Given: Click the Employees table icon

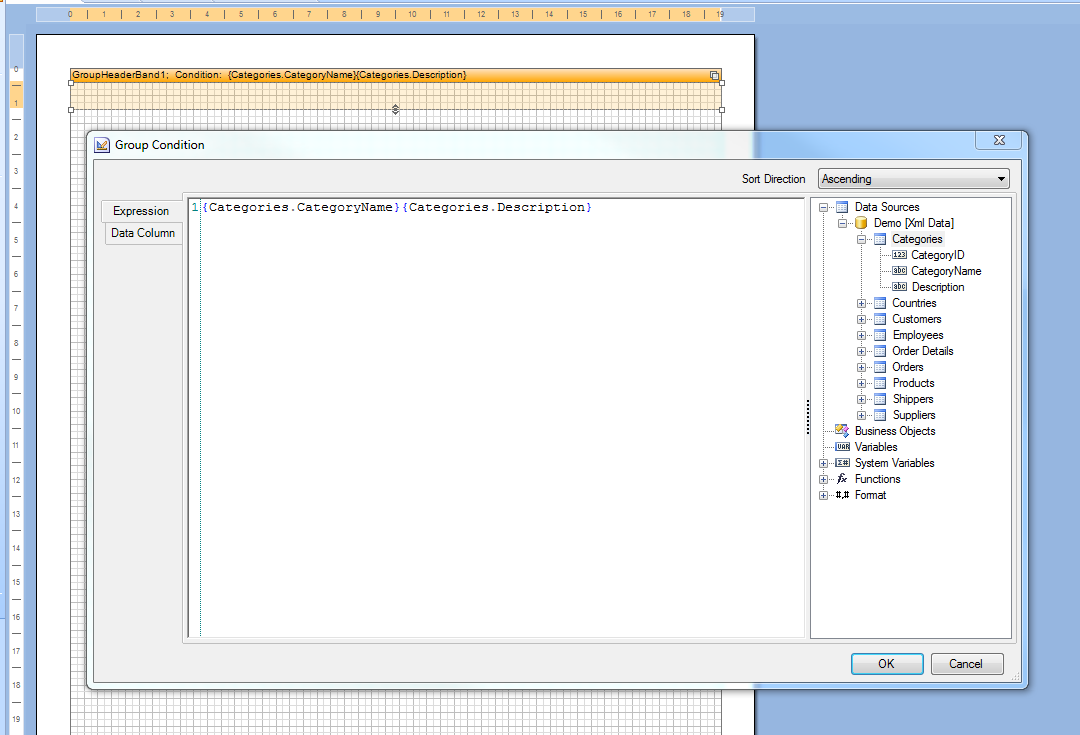Looking at the screenshot, I should 880,335.
